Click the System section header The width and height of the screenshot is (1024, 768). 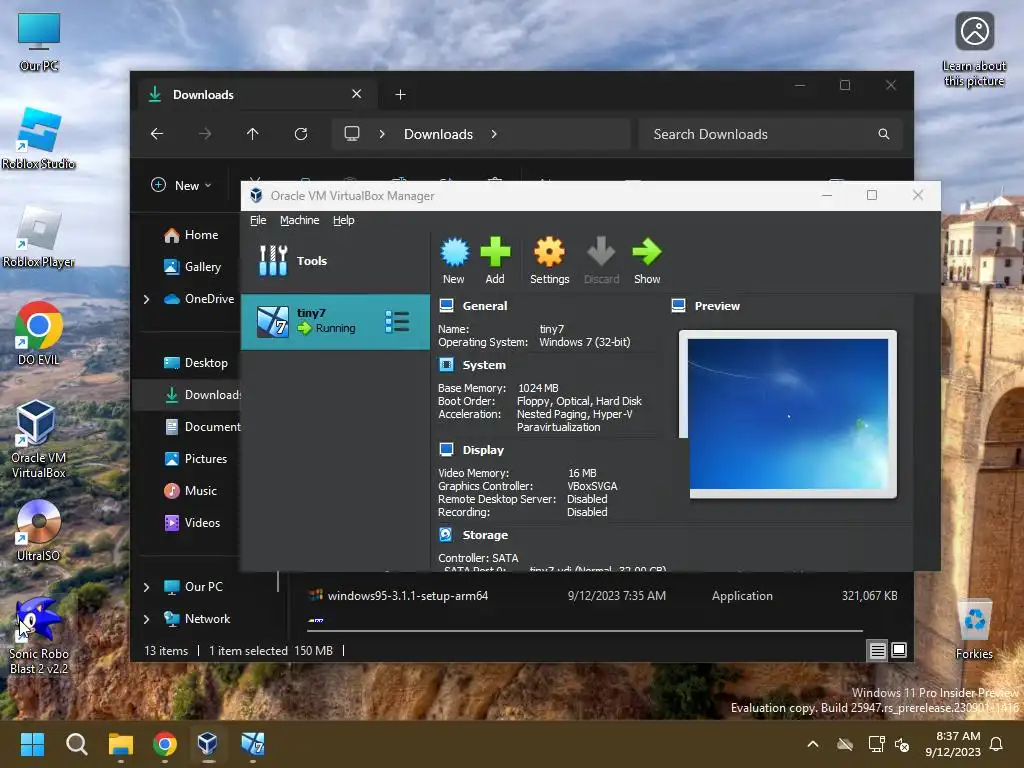pos(484,365)
